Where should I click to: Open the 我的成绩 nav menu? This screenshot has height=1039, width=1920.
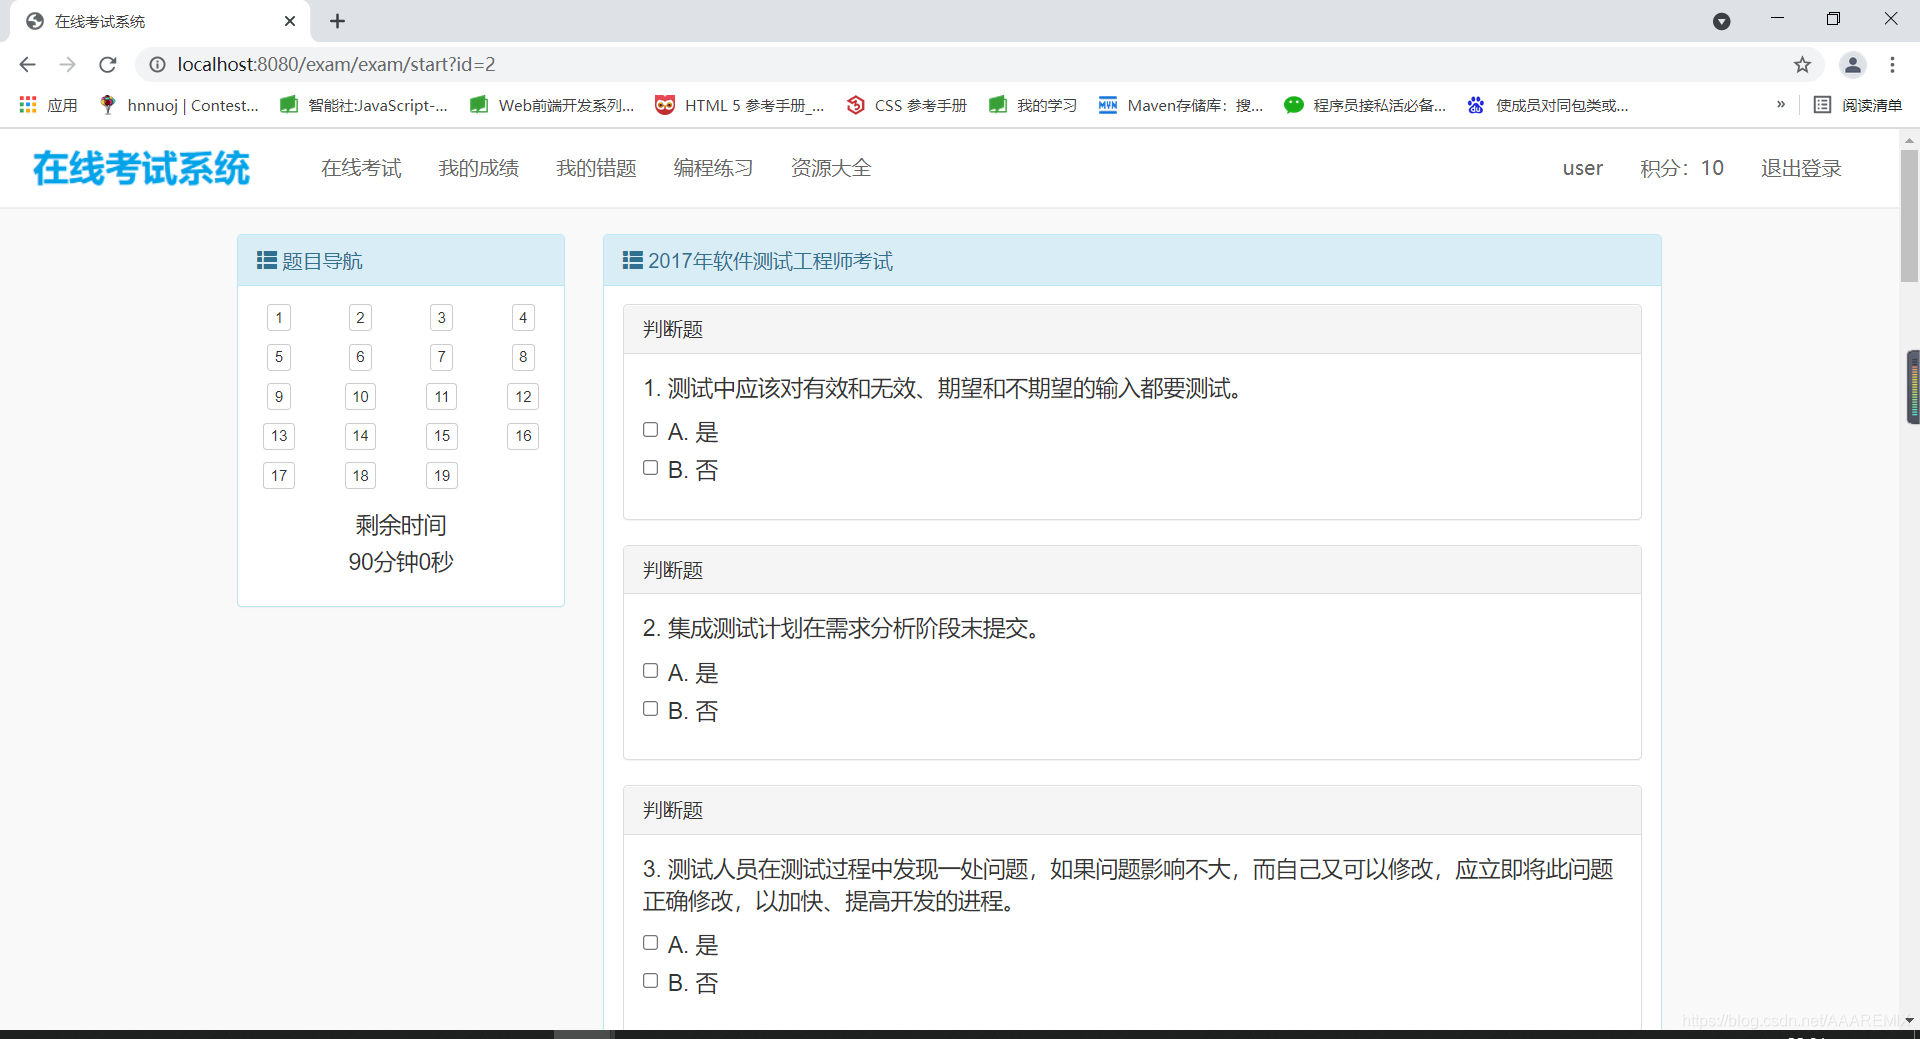(x=479, y=168)
